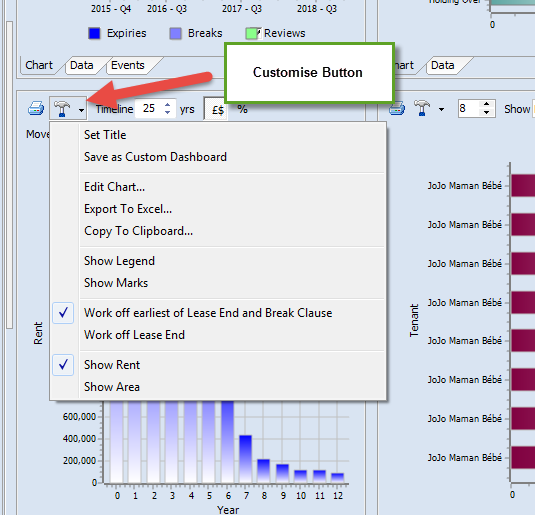Click the 2016 - Q3 axis label
The height and width of the screenshot is (515, 535).
tap(167, 9)
